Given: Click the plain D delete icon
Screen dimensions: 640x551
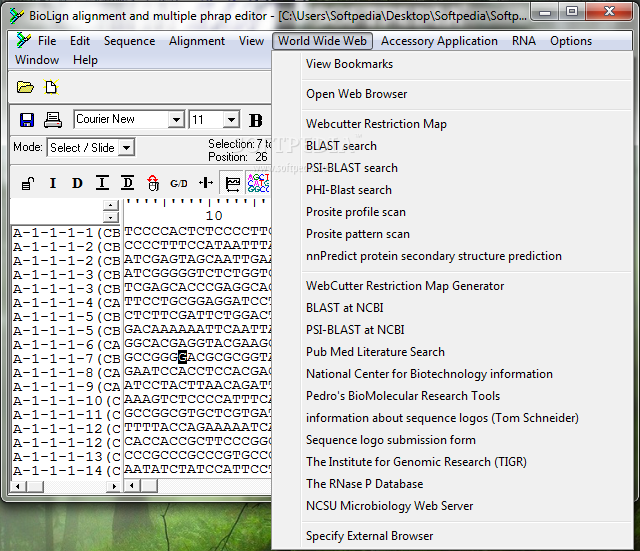Looking at the screenshot, I should coord(77,183).
